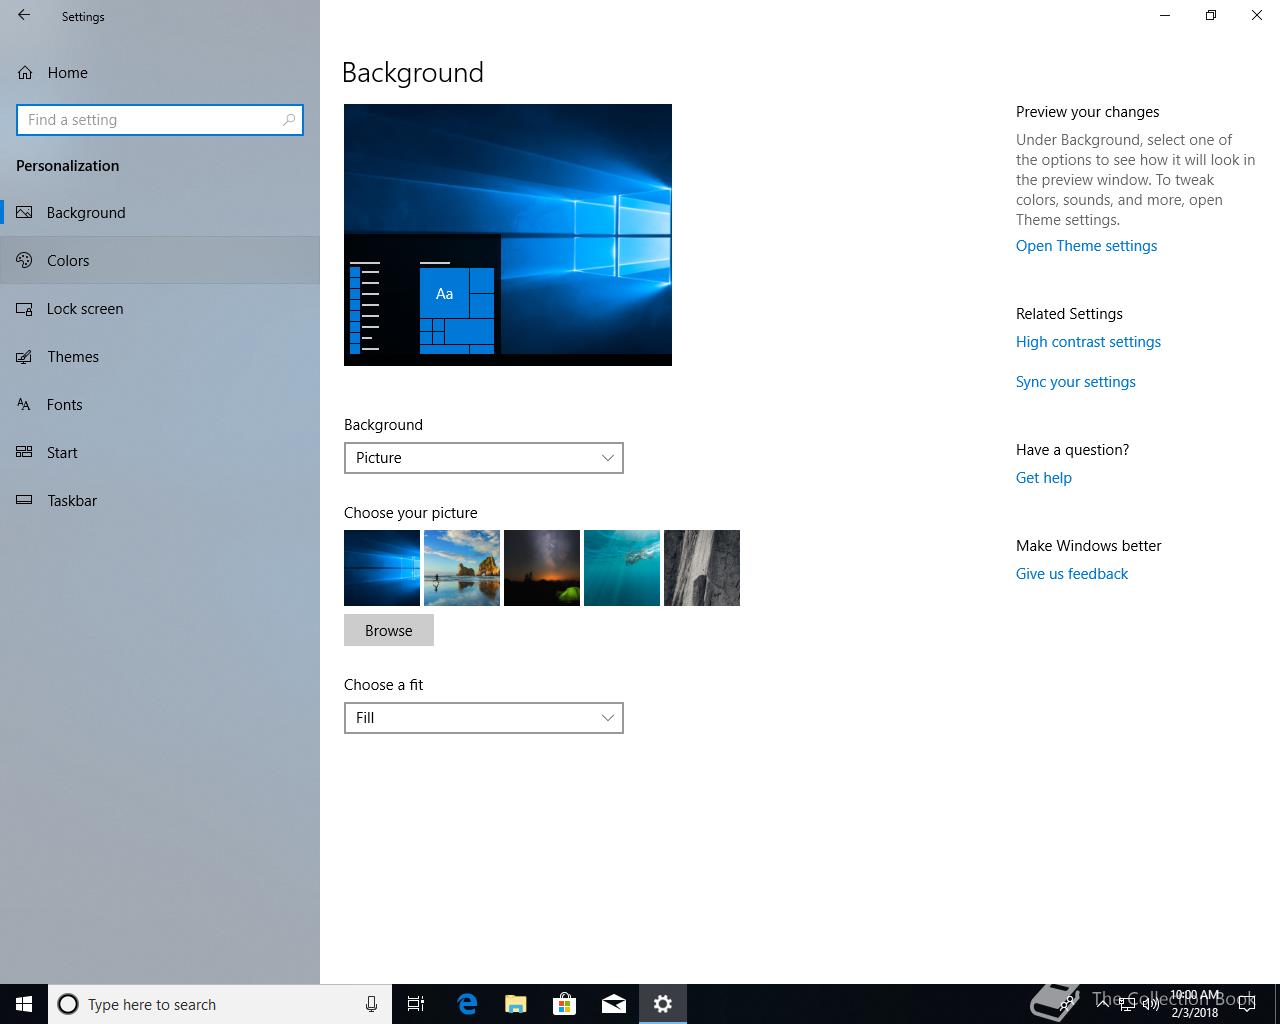Open Task View on the taskbar

(416, 1004)
